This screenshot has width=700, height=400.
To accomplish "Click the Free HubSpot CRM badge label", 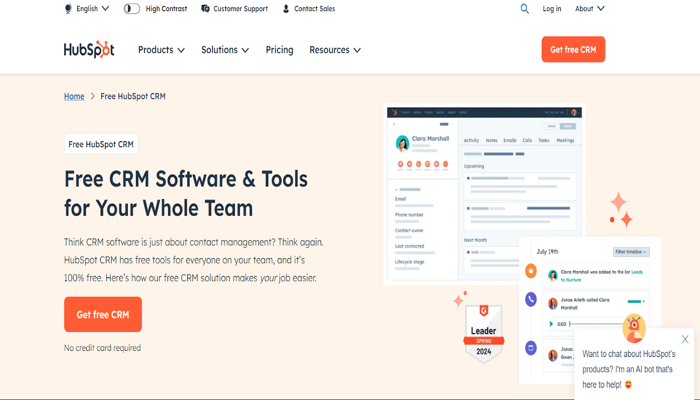I will pos(101,144).
